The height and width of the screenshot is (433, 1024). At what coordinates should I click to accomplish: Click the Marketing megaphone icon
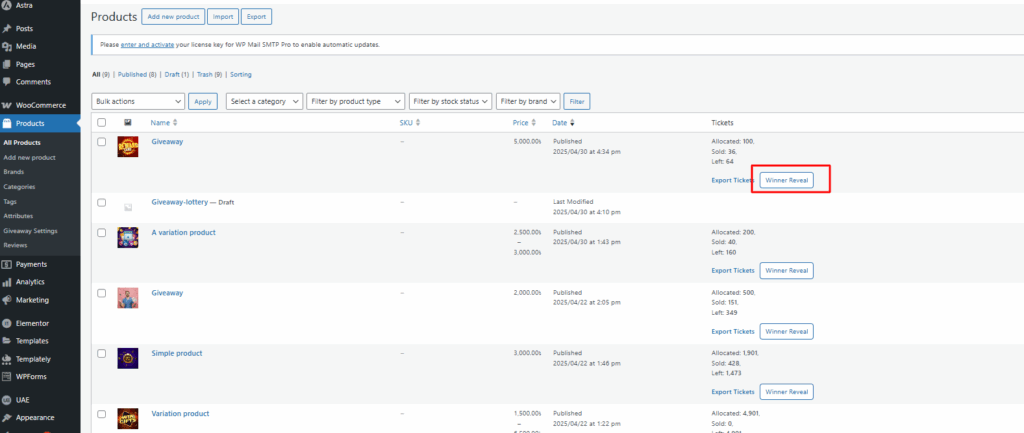7,300
